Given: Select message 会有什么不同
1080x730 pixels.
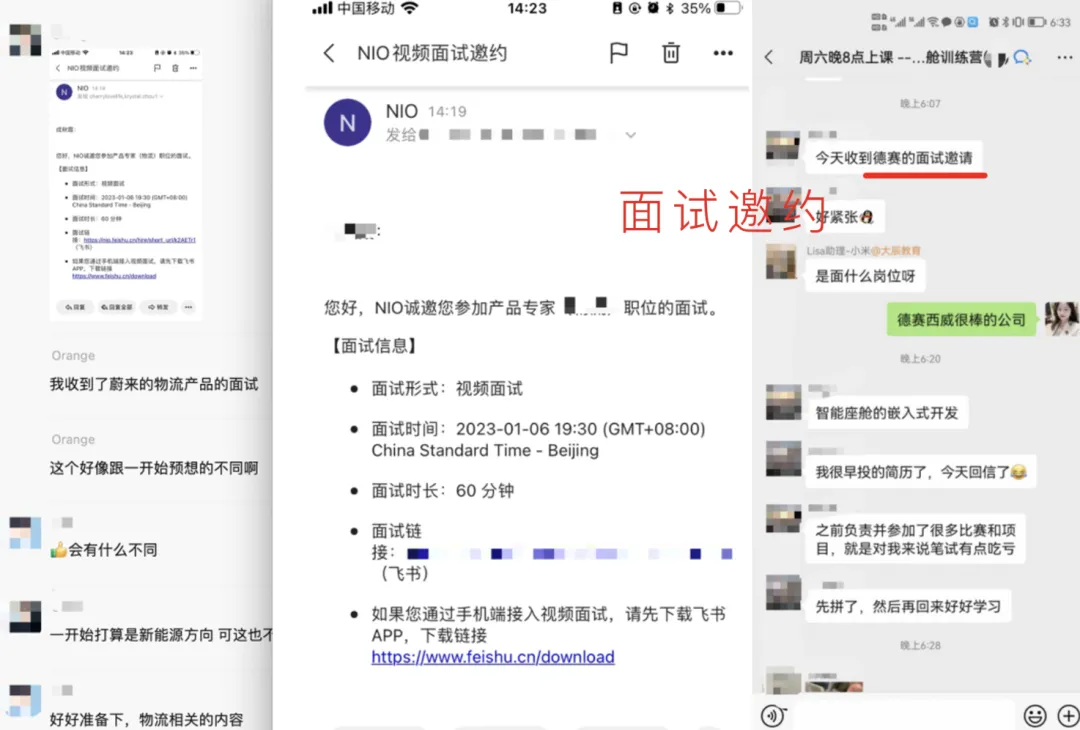Looking at the screenshot, I should pos(103,550).
